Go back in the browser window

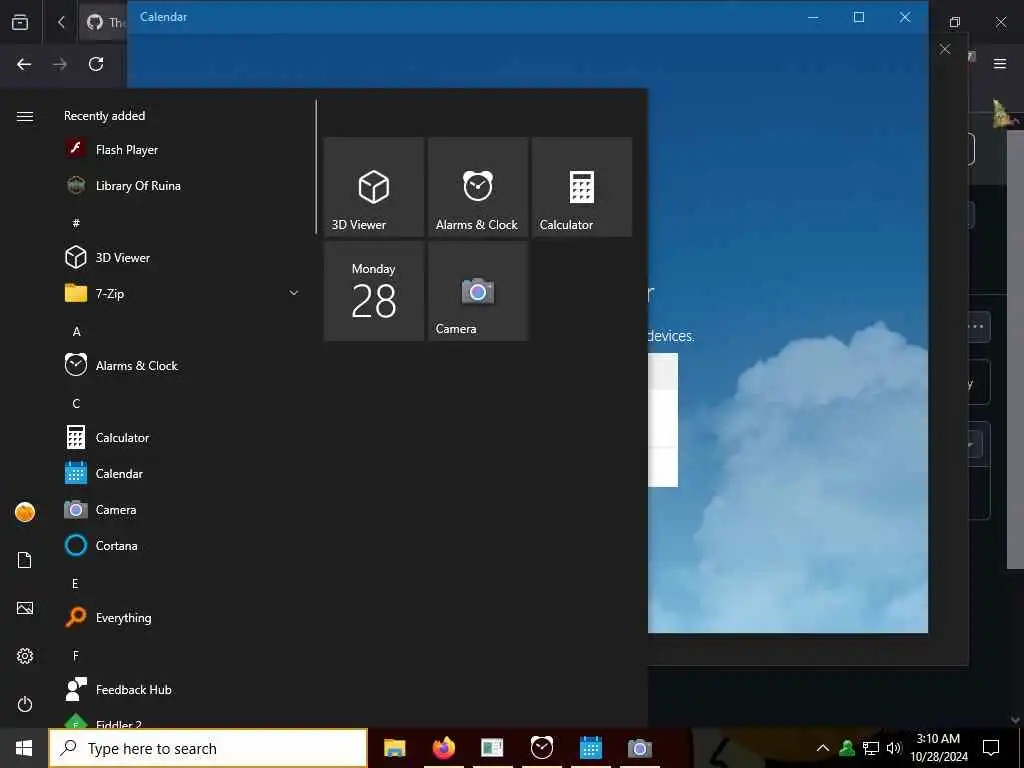pos(24,64)
